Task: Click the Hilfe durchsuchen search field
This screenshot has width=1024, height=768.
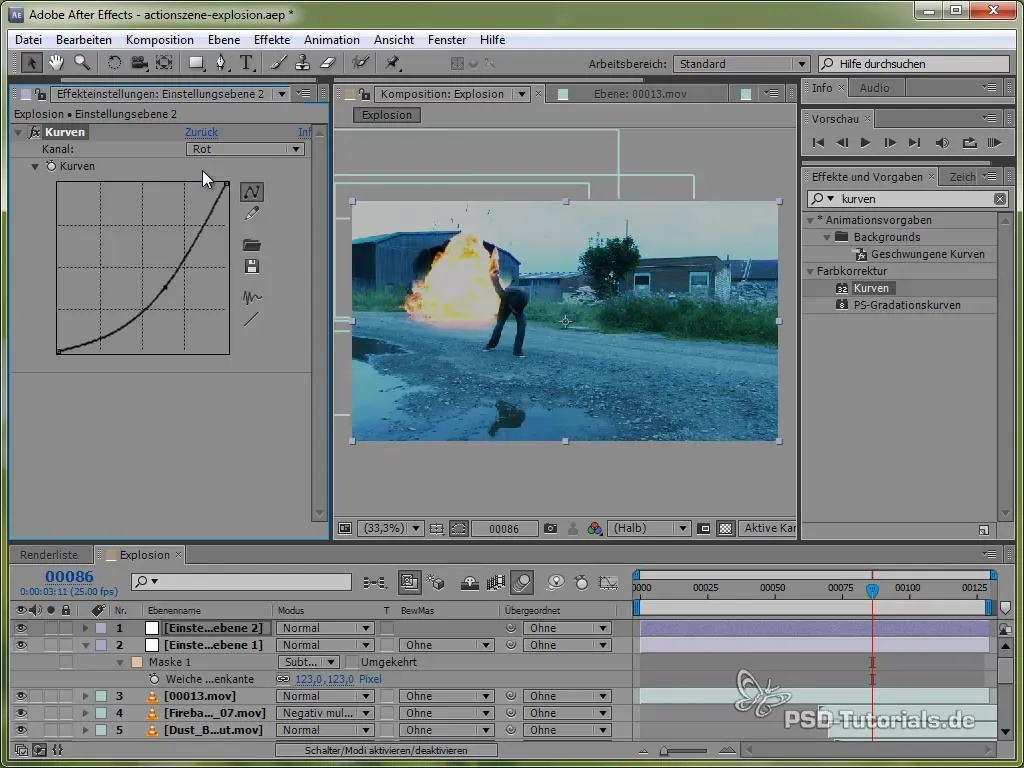Action: (914, 64)
